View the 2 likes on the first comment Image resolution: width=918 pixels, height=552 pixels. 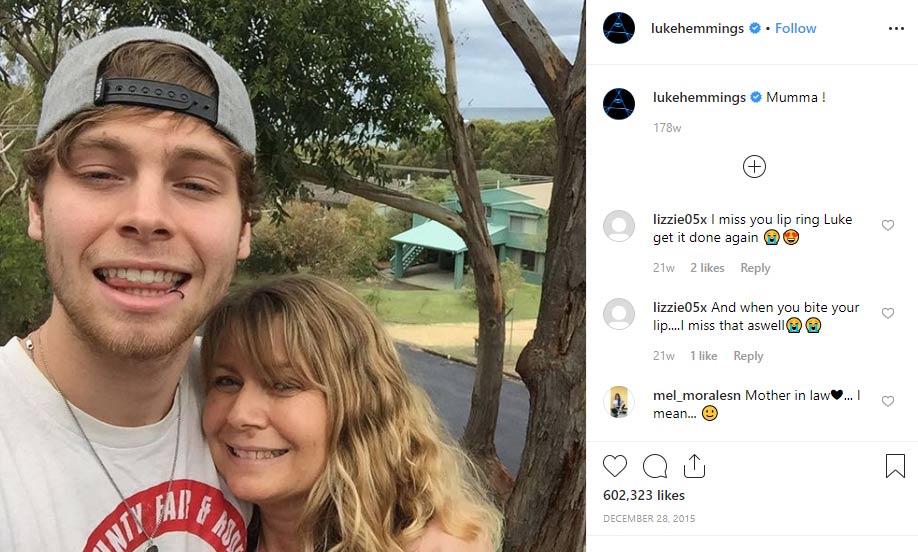point(707,268)
